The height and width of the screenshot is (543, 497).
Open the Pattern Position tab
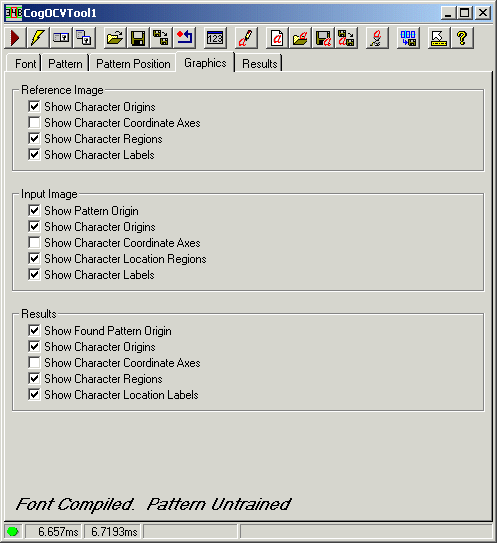coord(133,64)
